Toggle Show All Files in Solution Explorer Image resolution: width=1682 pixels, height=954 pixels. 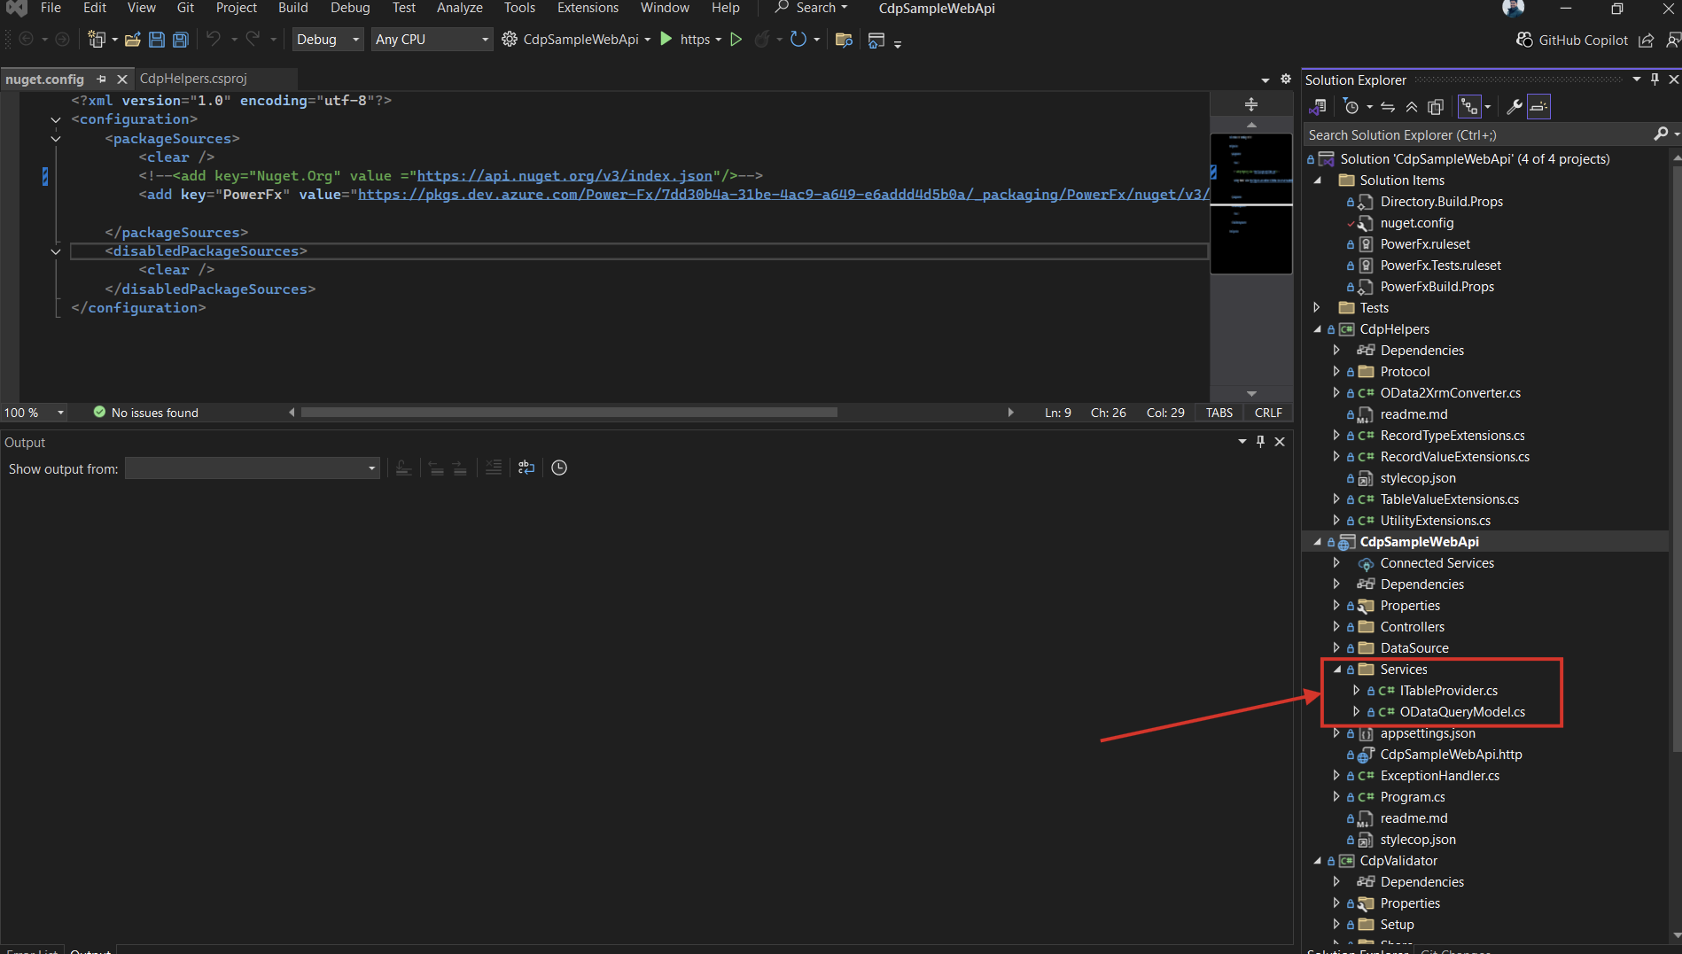[x=1436, y=107]
